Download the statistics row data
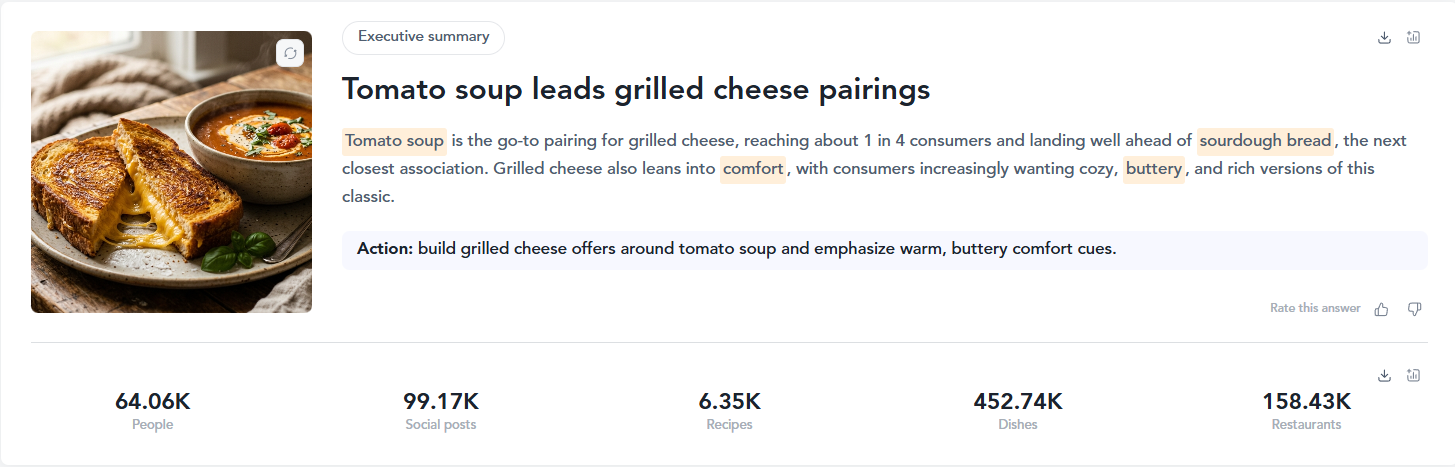The width and height of the screenshot is (1455, 467). tap(1384, 375)
